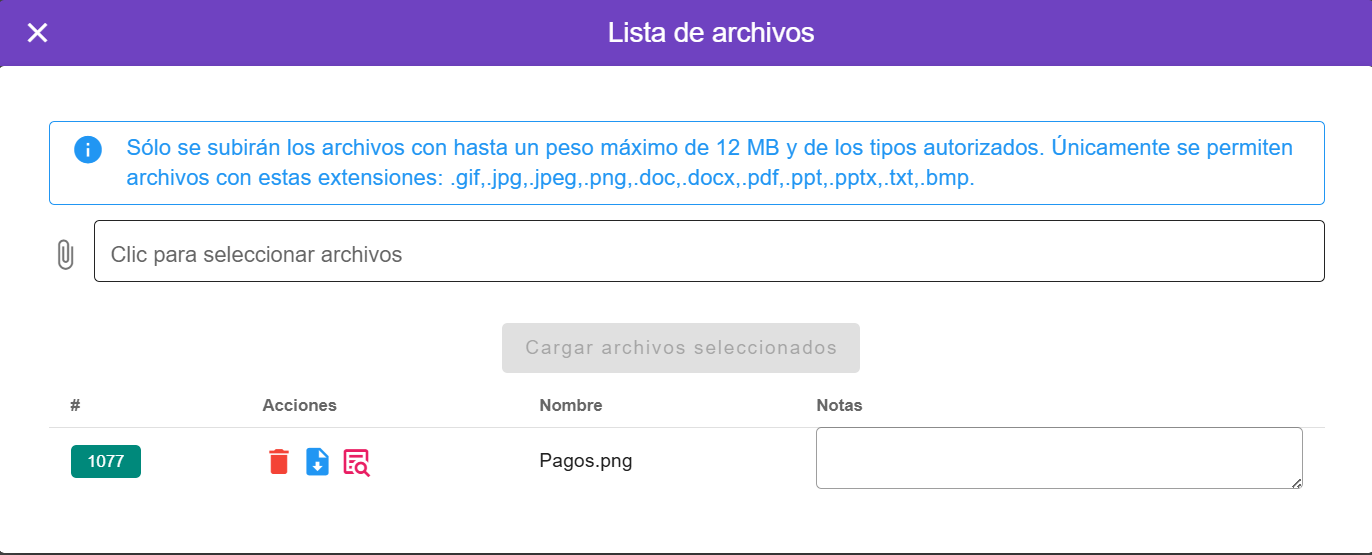
Task: Grab the Notas textarea resize handle
Action: tap(1296, 483)
